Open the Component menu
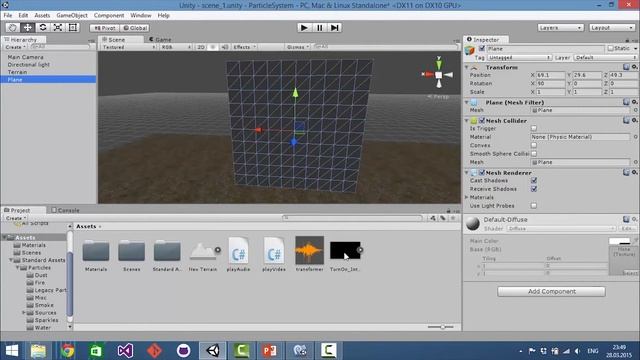The height and width of the screenshot is (360, 640). [109, 15]
